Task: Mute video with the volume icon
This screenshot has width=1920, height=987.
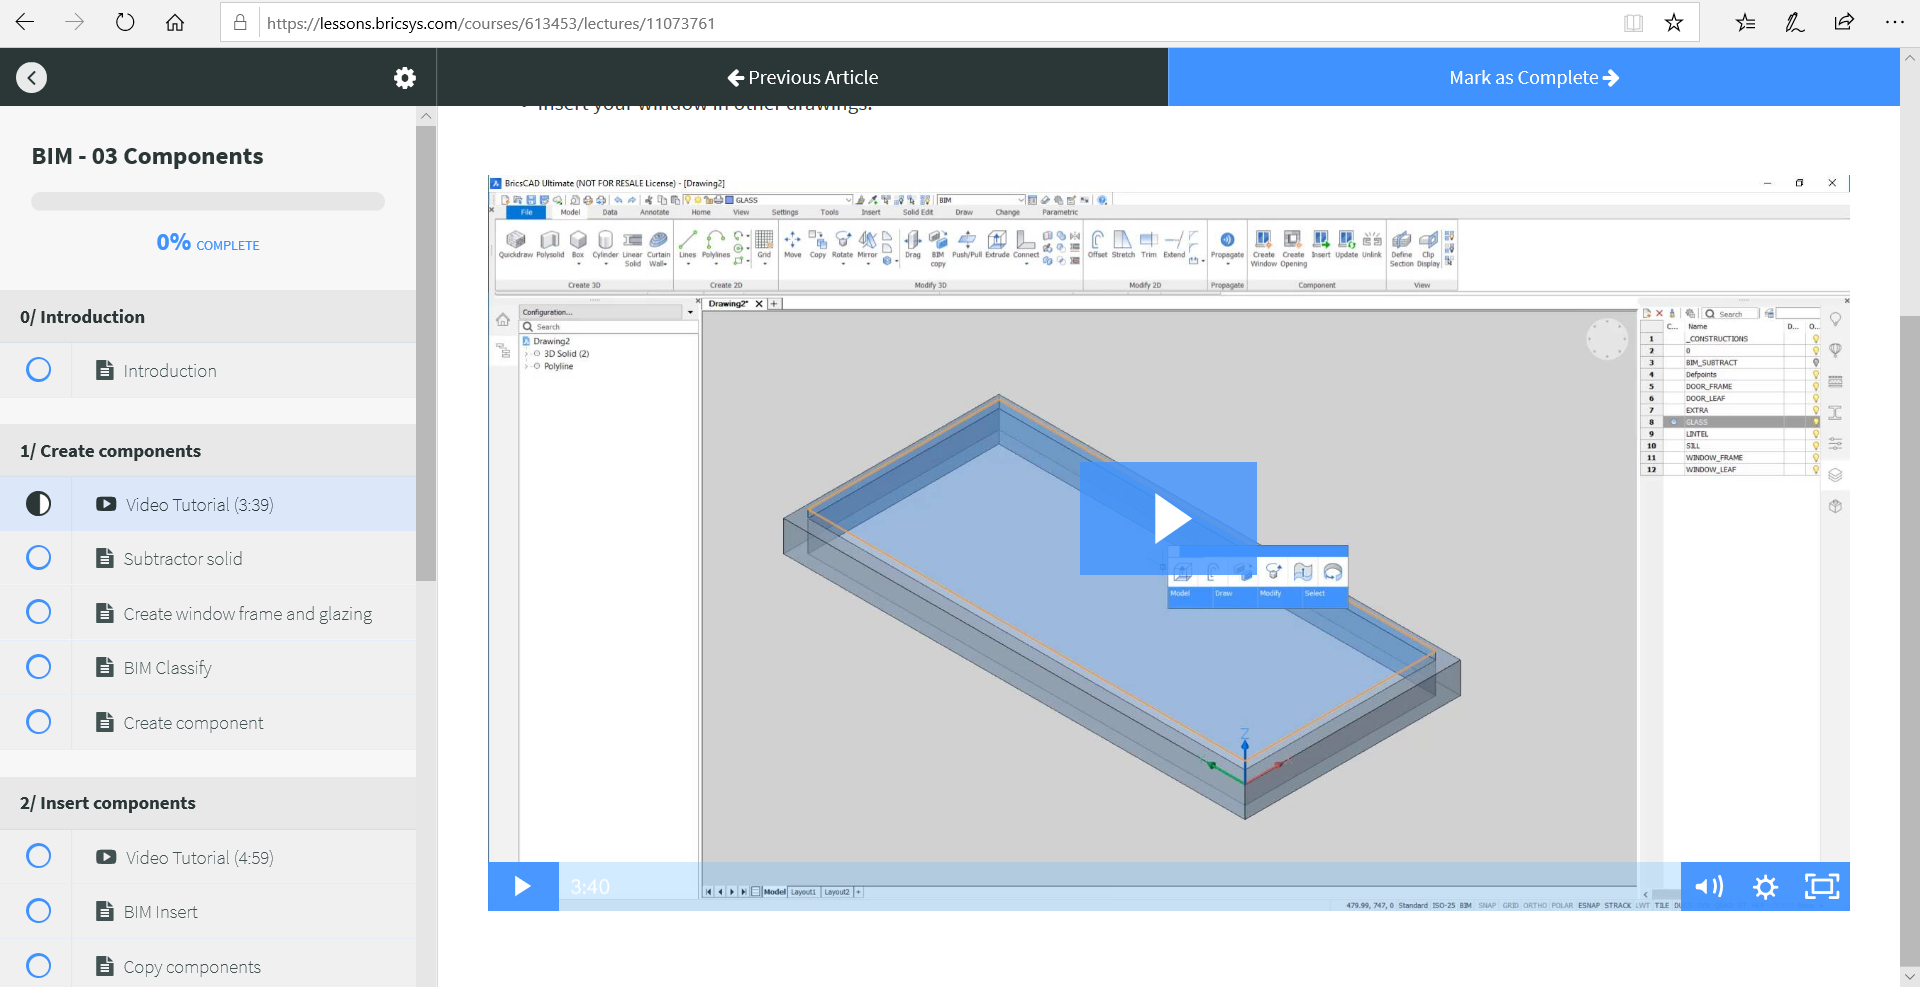Action: [1709, 886]
